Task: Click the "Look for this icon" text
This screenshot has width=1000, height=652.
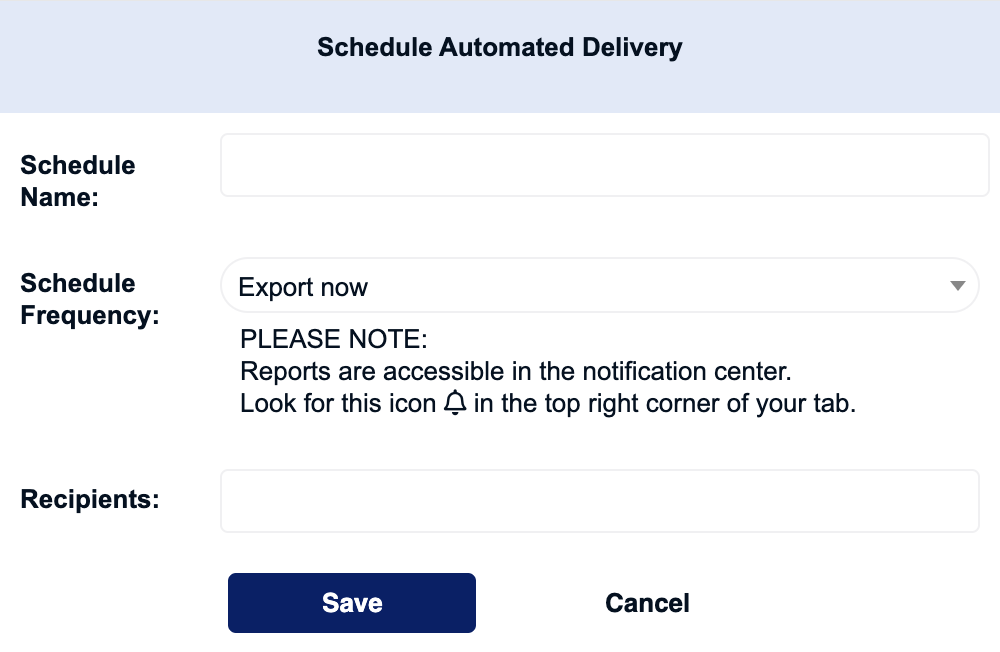Action: coord(338,403)
